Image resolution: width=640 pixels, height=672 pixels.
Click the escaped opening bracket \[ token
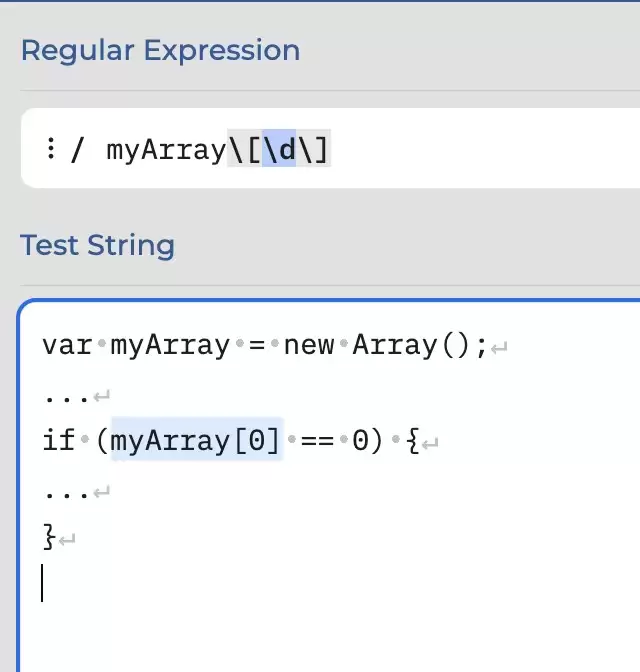tap(244, 150)
